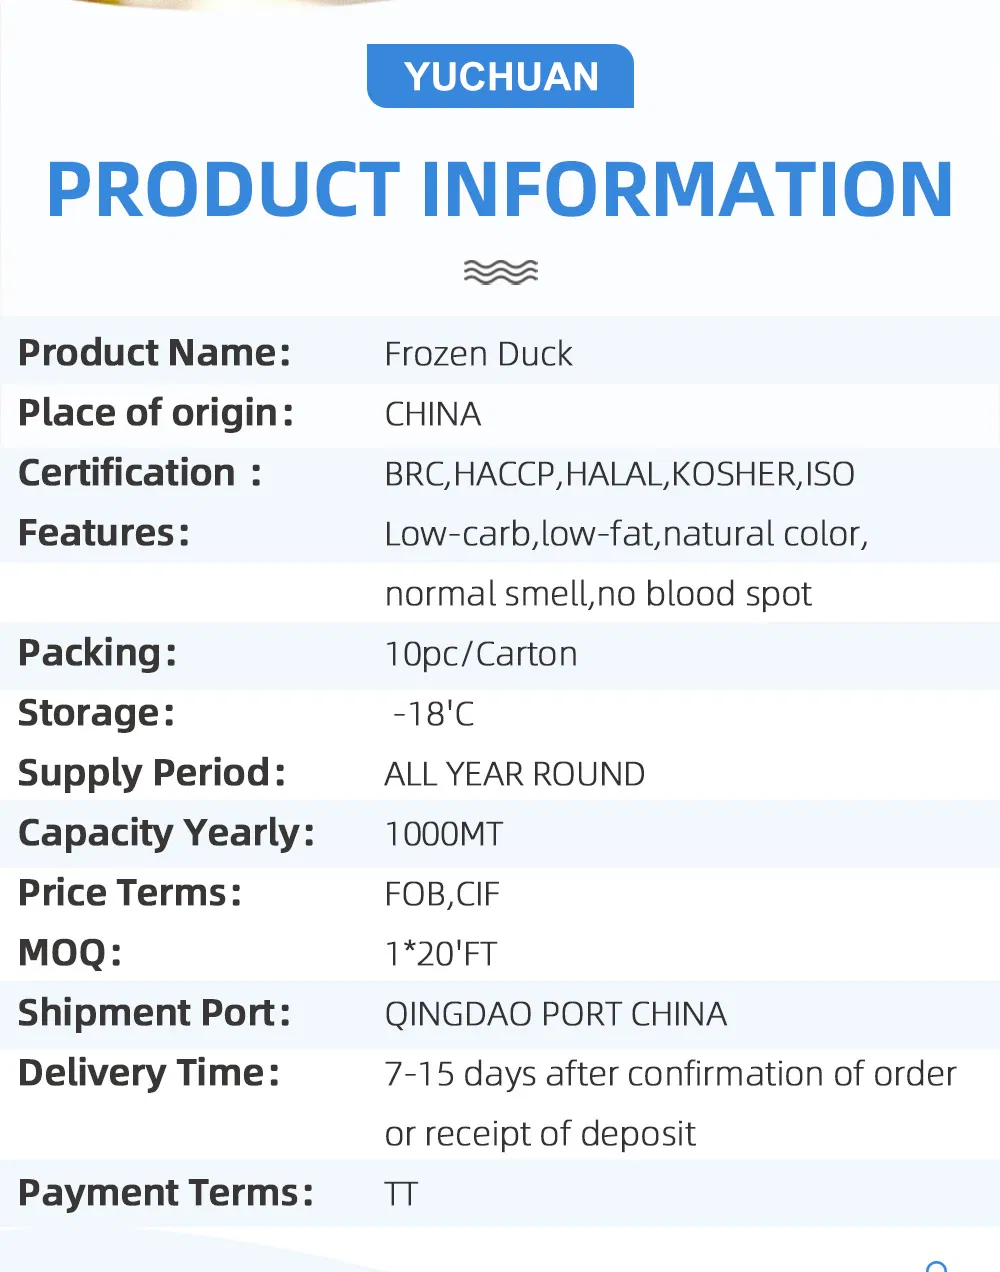Click the QINGDAO PORT CHINA text

(555, 1014)
